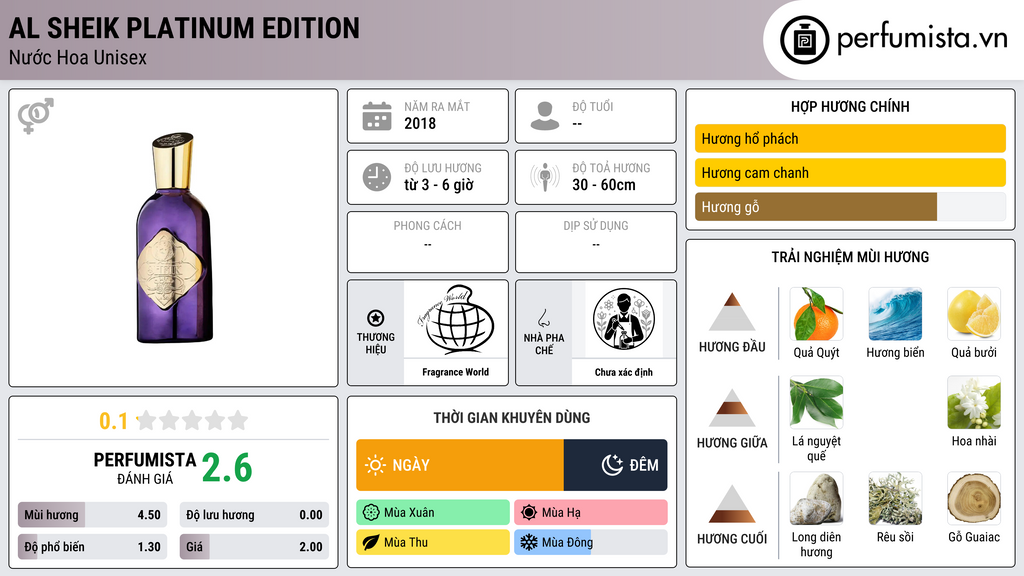The width and height of the screenshot is (1024, 576).
Task: Select the Mùa Xuân season tag
Action: tap(433, 512)
